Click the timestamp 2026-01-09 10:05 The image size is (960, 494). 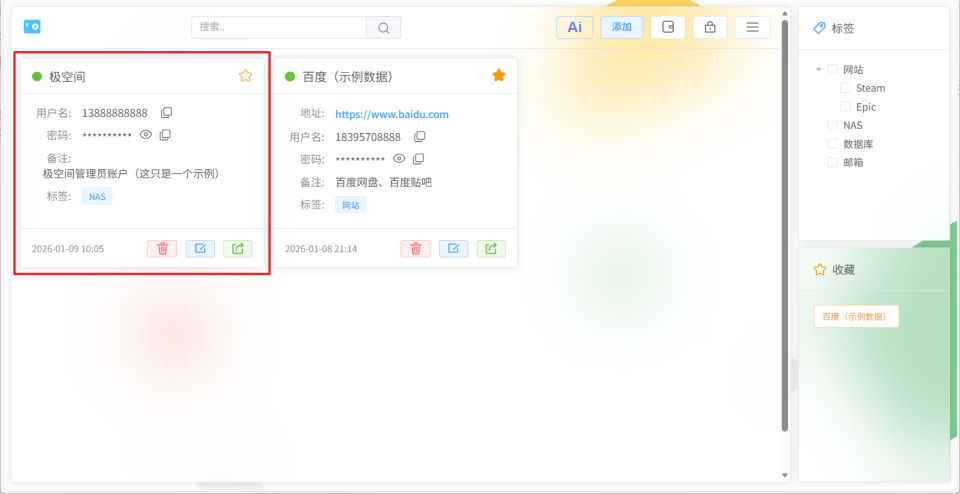[68, 249]
